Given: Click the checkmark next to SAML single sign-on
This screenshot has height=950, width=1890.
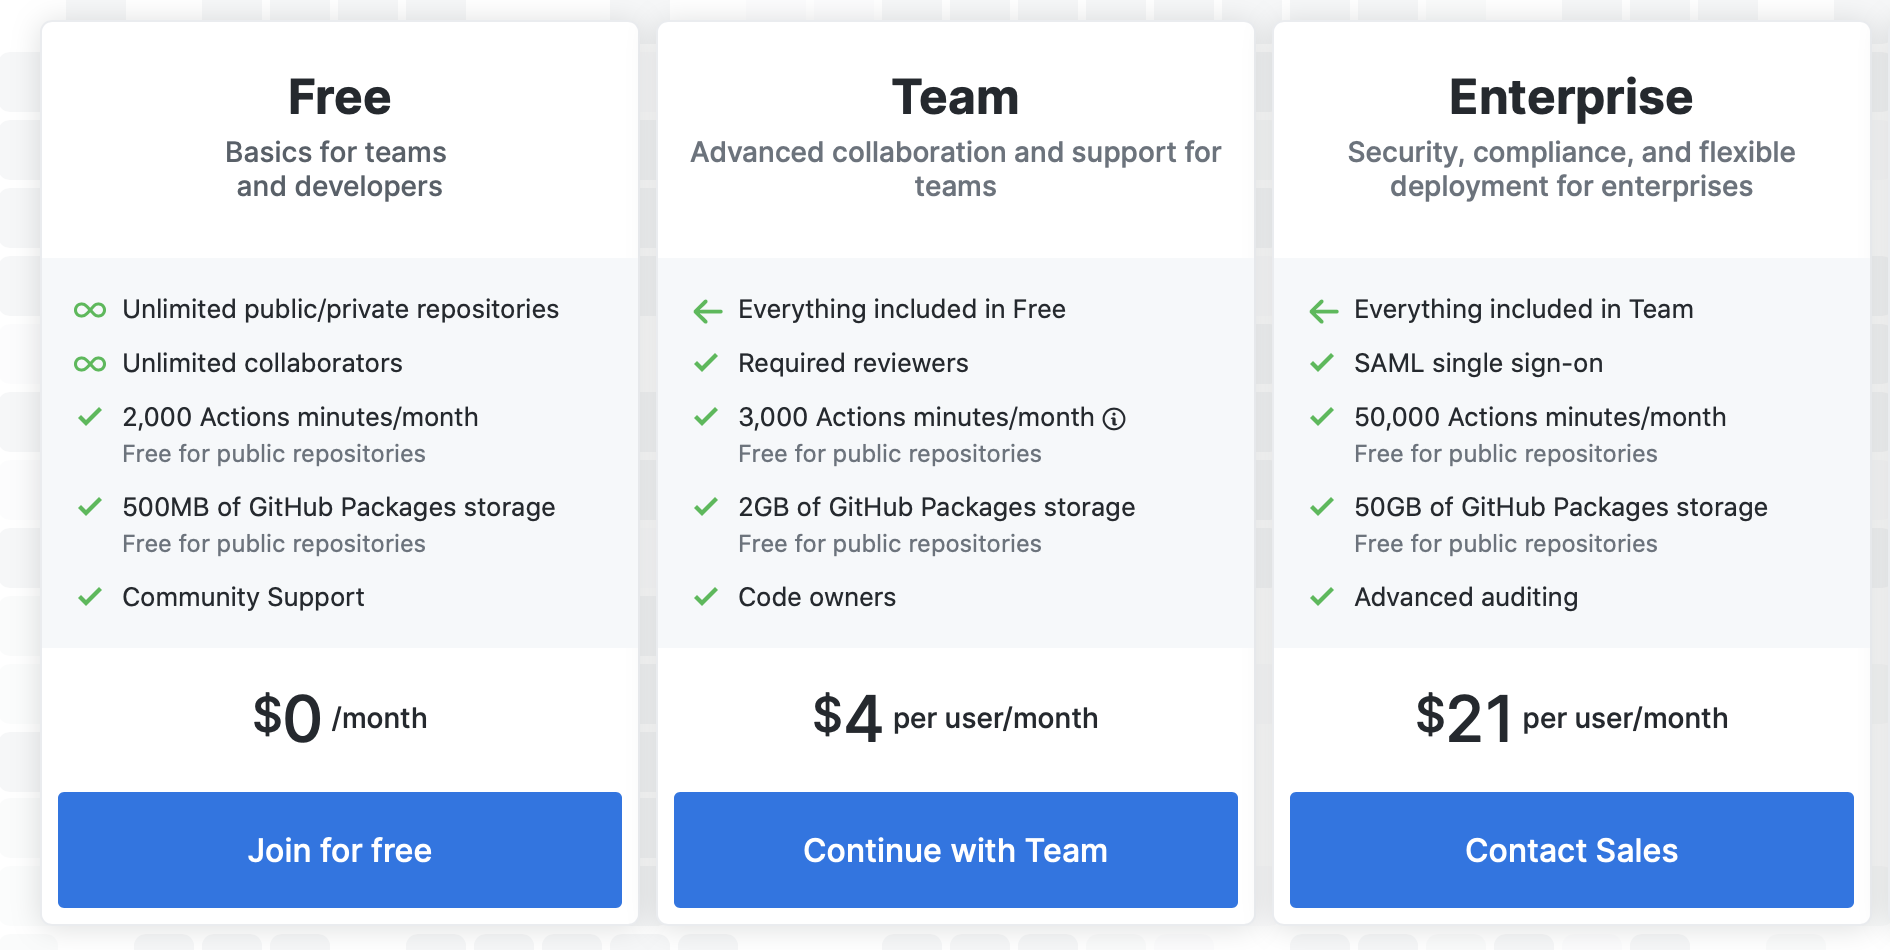Looking at the screenshot, I should [x=1322, y=363].
